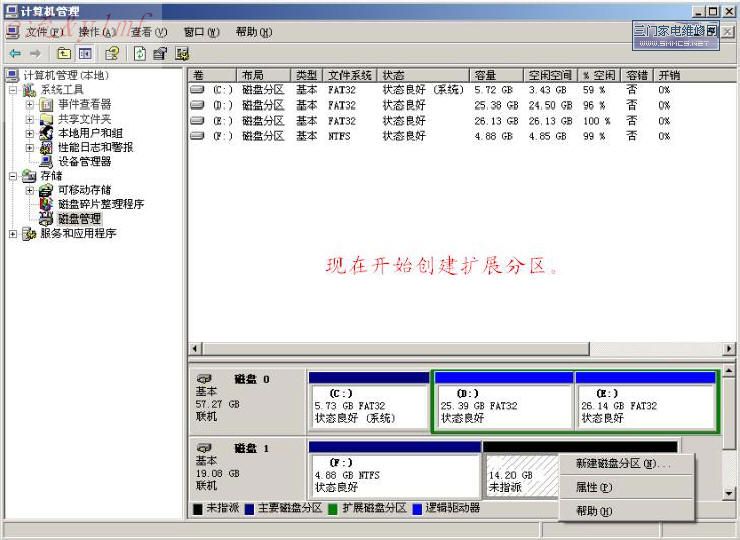Open the 操作(A) menu
This screenshot has height=540, width=740.
[x=96, y=32]
